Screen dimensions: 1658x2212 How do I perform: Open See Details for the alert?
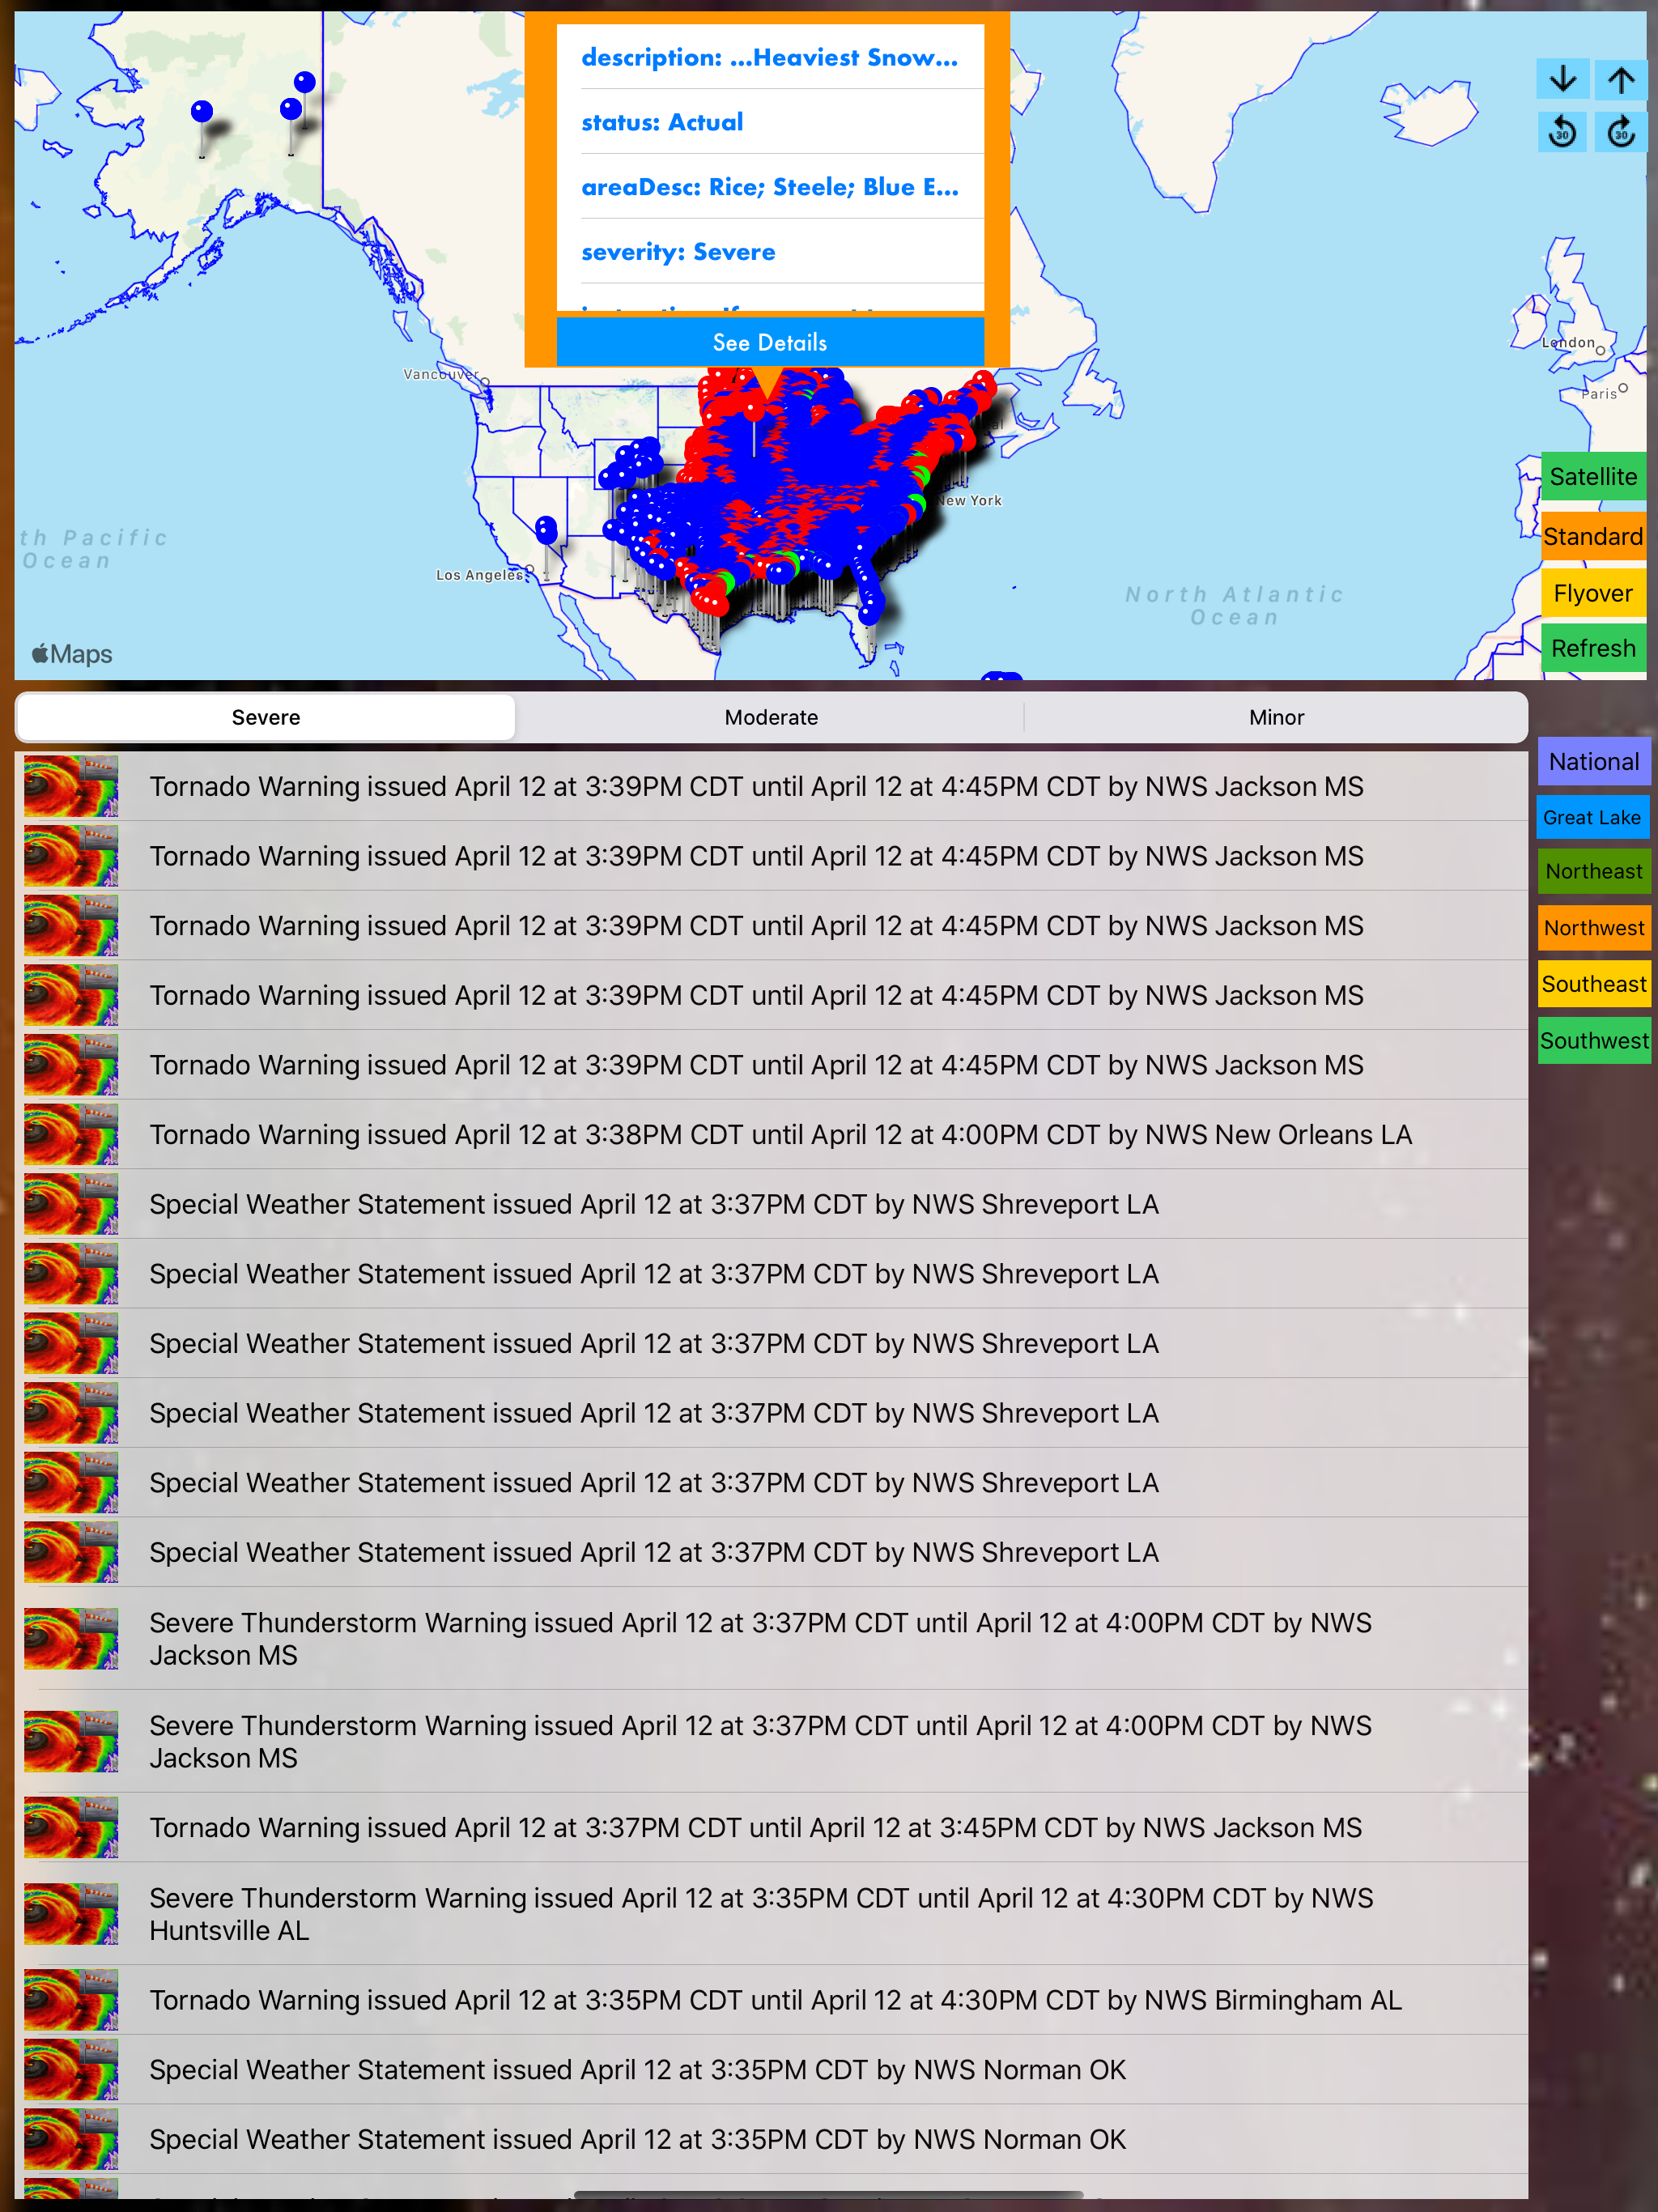pyautogui.click(x=770, y=342)
